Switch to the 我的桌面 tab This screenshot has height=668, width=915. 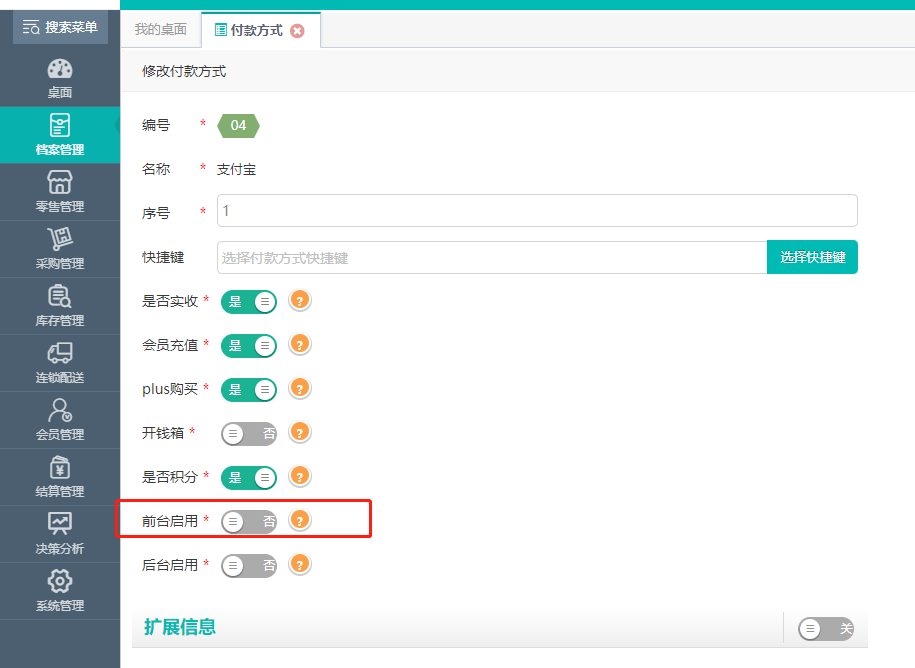click(x=160, y=29)
